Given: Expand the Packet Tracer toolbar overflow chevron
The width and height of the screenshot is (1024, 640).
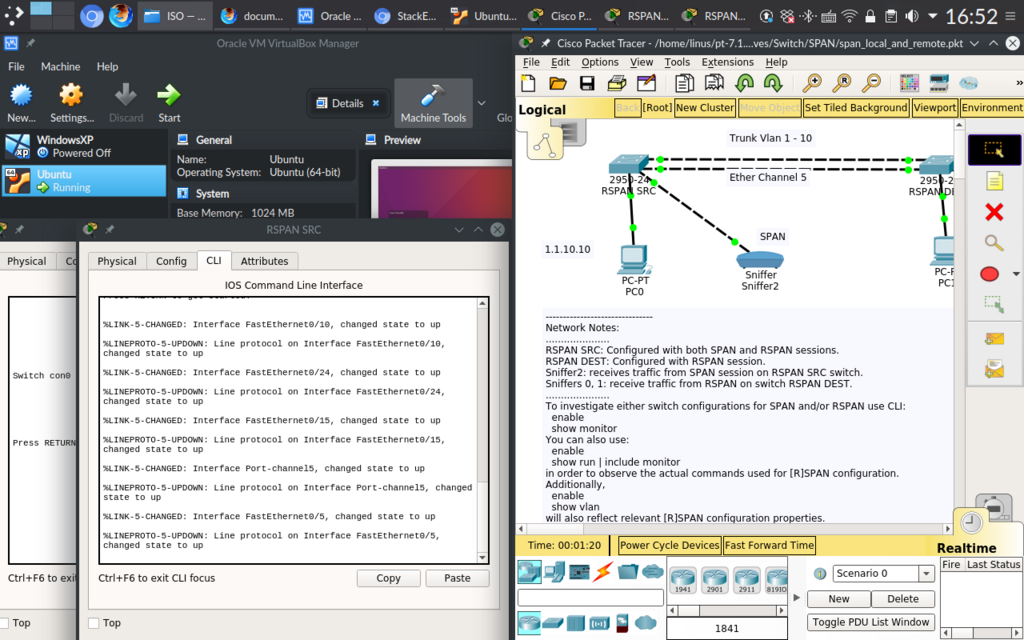Looking at the screenshot, I should click(x=1019, y=83).
